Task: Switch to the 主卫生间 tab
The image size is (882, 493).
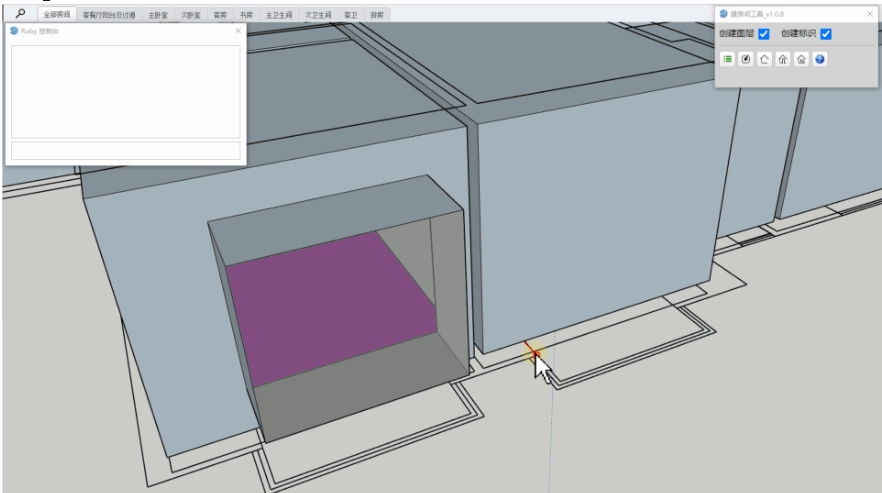Action: click(278, 16)
